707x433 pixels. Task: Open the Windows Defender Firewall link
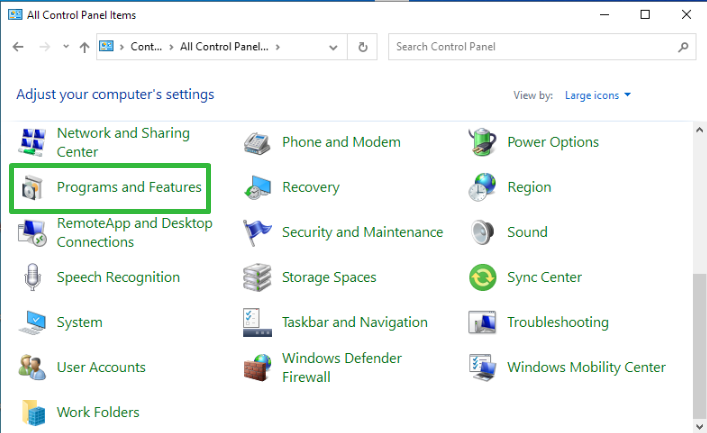click(x=342, y=367)
